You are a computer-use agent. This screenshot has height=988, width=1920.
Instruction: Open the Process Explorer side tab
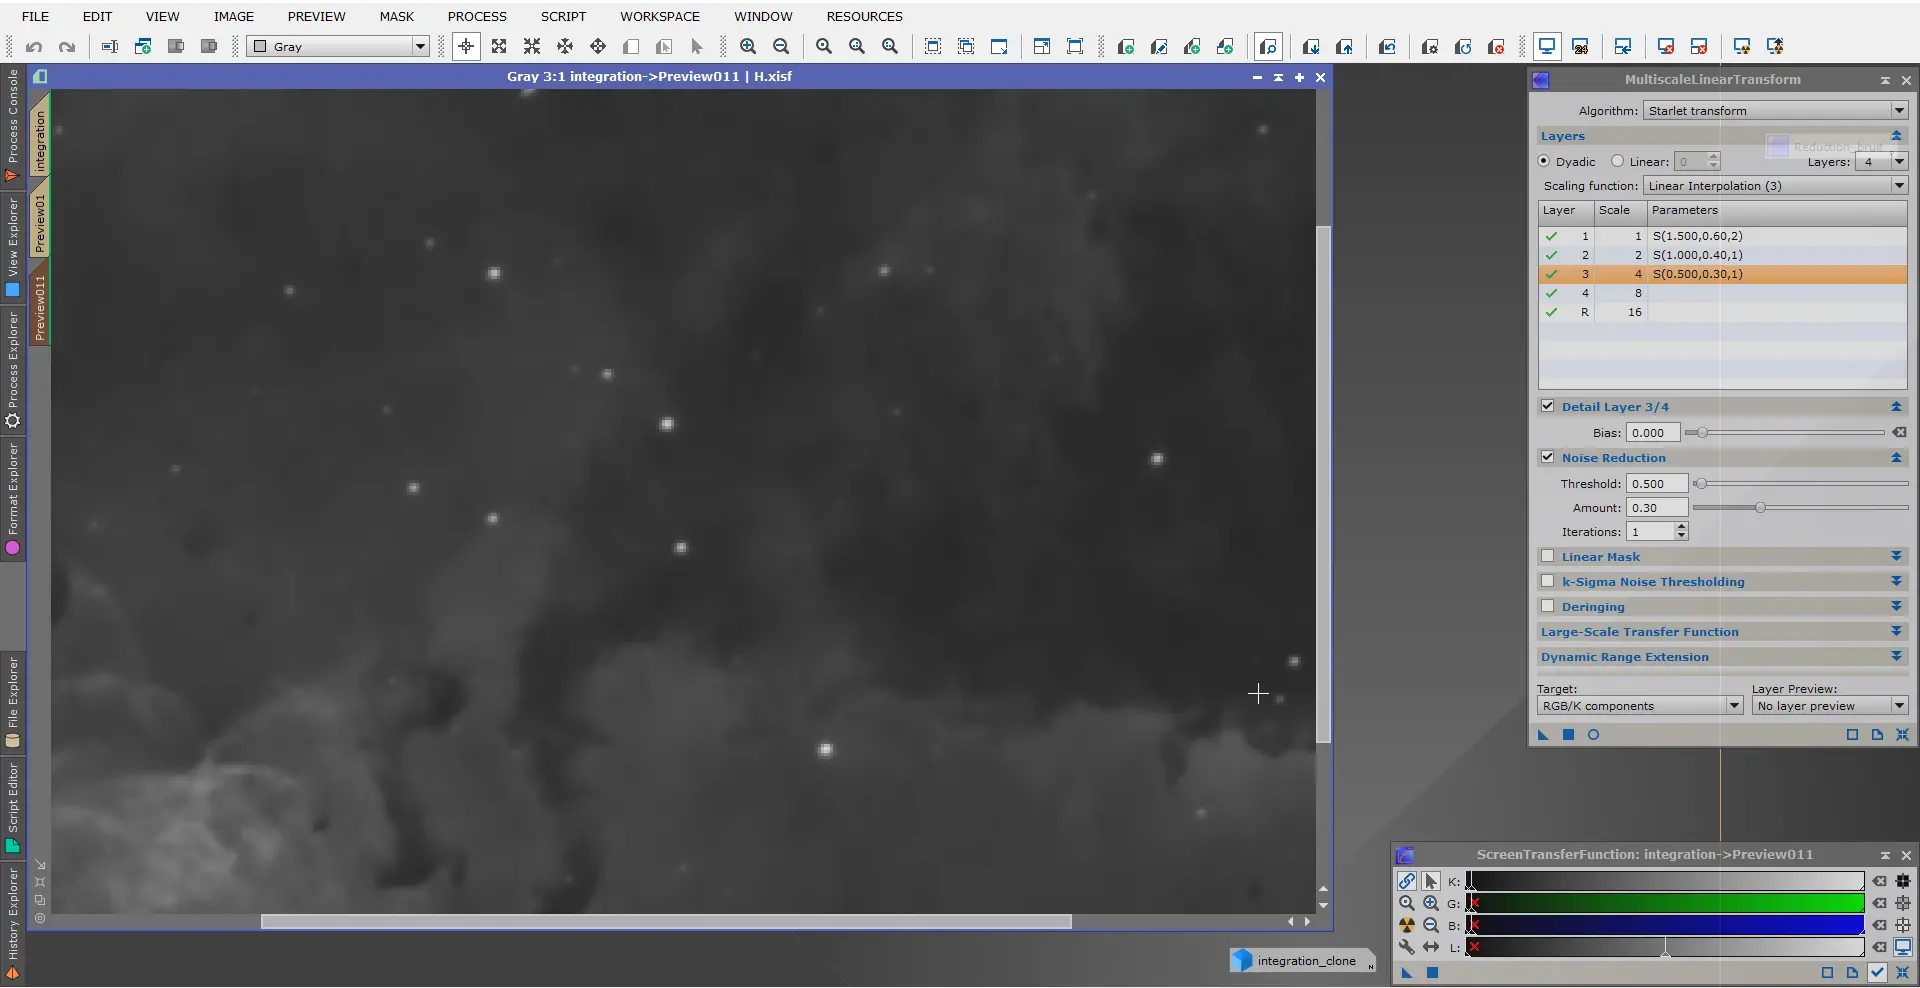coord(13,370)
